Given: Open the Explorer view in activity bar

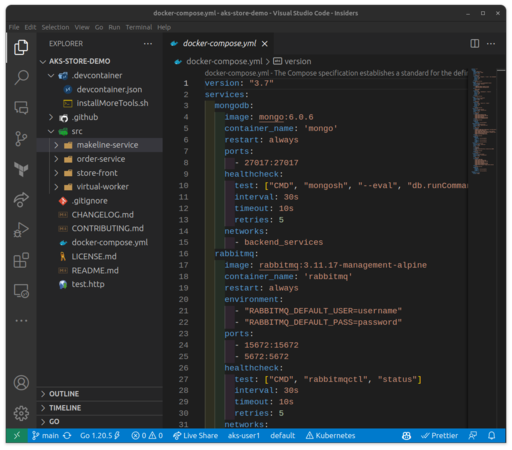Looking at the screenshot, I should [x=21, y=47].
